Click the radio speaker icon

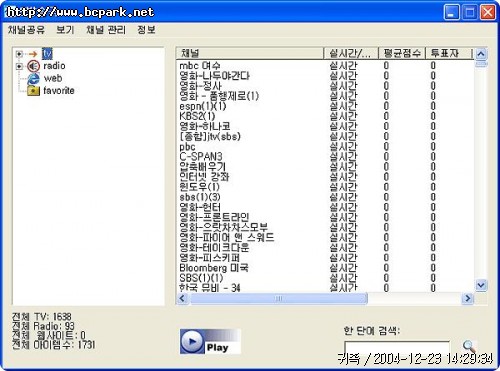(33, 66)
